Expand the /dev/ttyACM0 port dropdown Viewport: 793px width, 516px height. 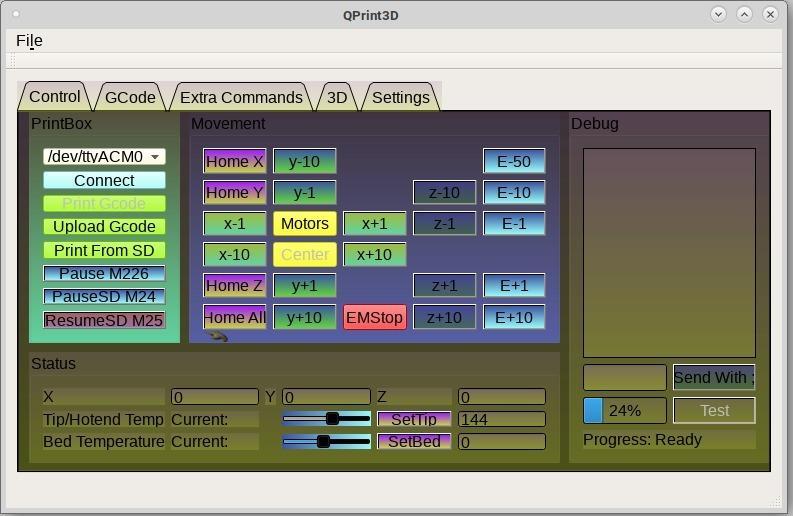click(104, 156)
